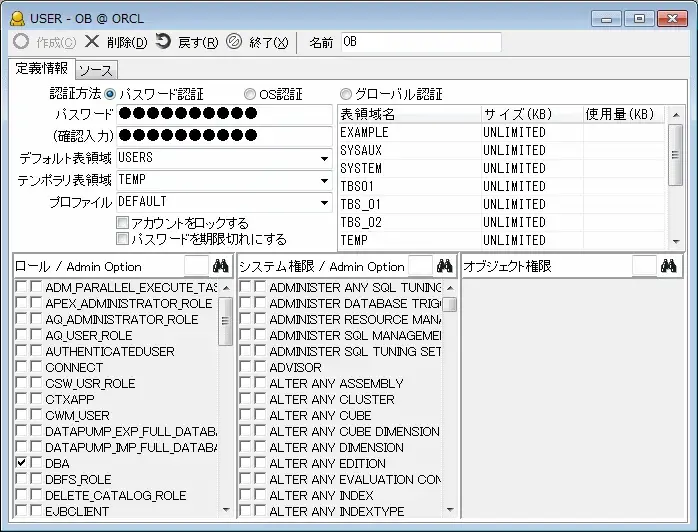Viewport: 698px width, 532px height.
Task: Check the expire password (パスワードを期限切れにする) option
Action: click(122, 239)
